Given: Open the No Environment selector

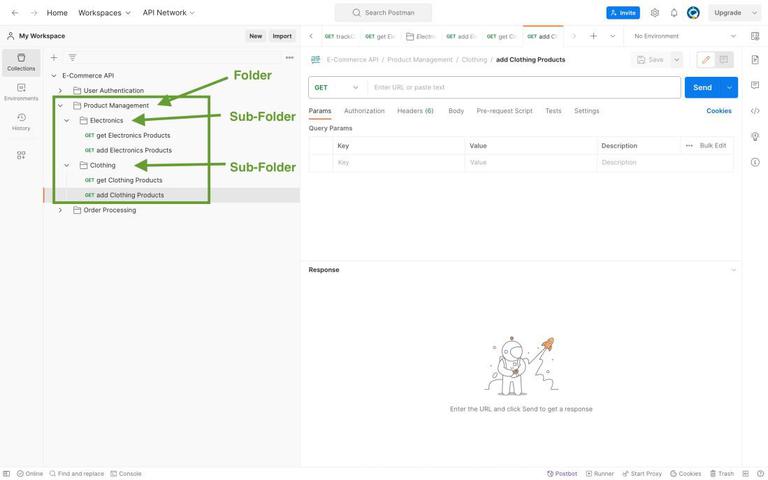Looking at the screenshot, I should [x=684, y=36].
